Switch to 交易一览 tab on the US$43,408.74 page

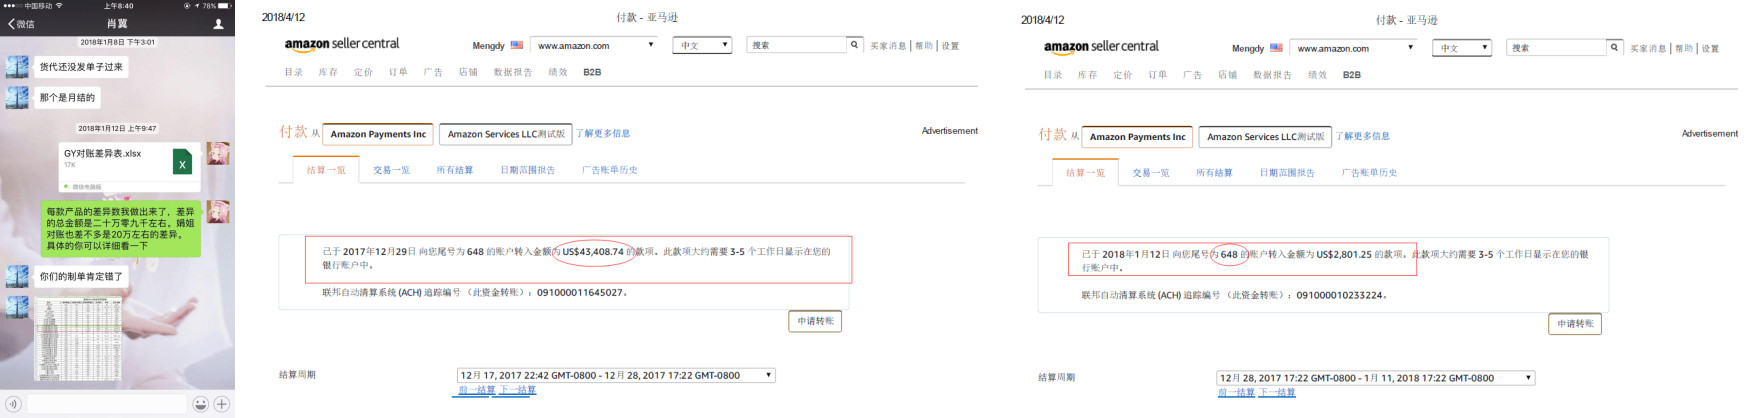pos(391,170)
